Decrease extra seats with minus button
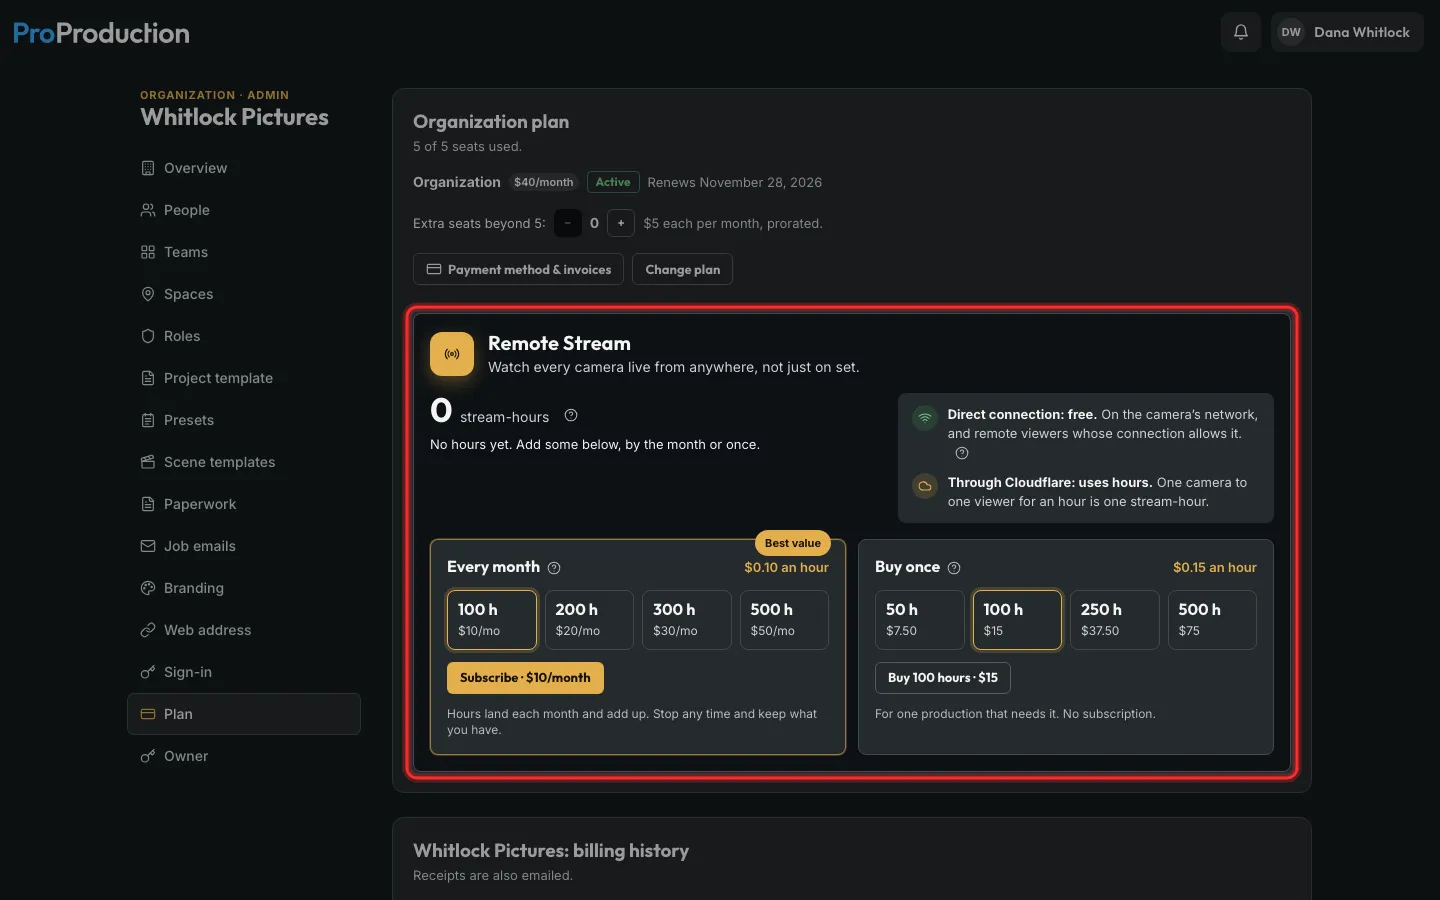This screenshot has width=1440, height=900. point(567,223)
